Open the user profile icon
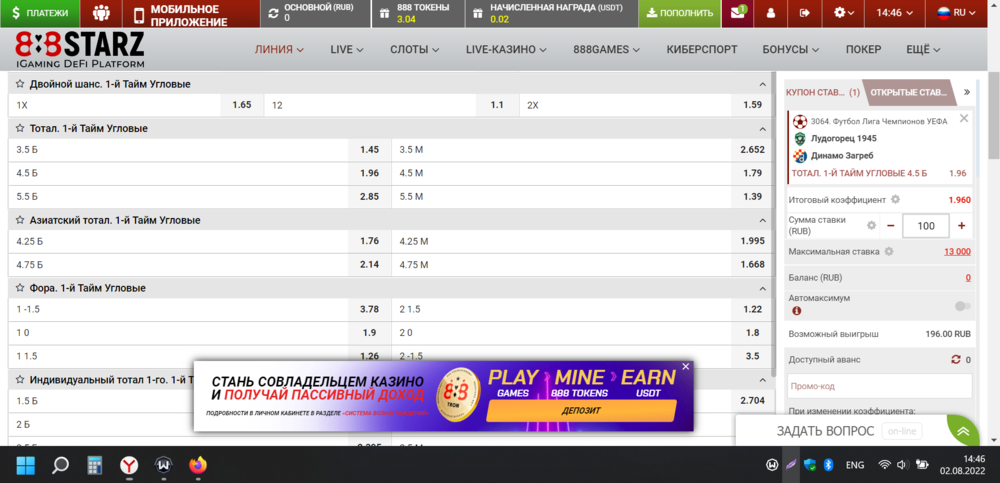Screen dimensions: 1000x483 coord(770,13)
